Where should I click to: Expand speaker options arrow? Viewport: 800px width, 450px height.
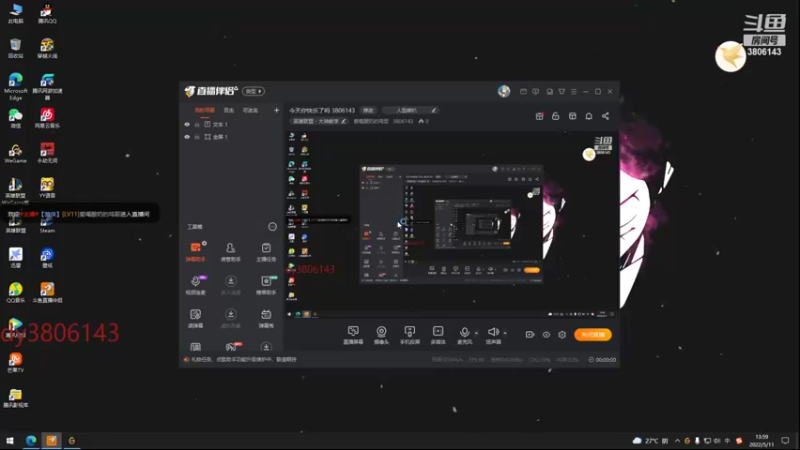505,333
